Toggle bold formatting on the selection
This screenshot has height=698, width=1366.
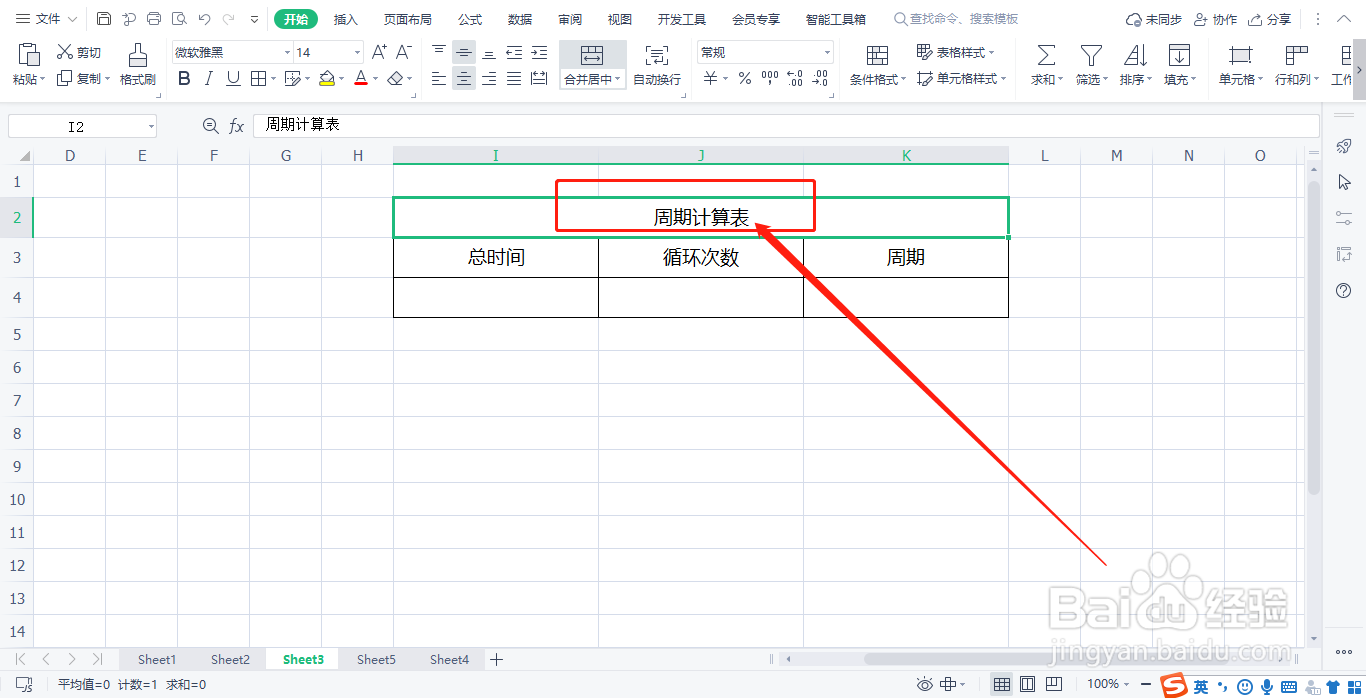pos(183,78)
